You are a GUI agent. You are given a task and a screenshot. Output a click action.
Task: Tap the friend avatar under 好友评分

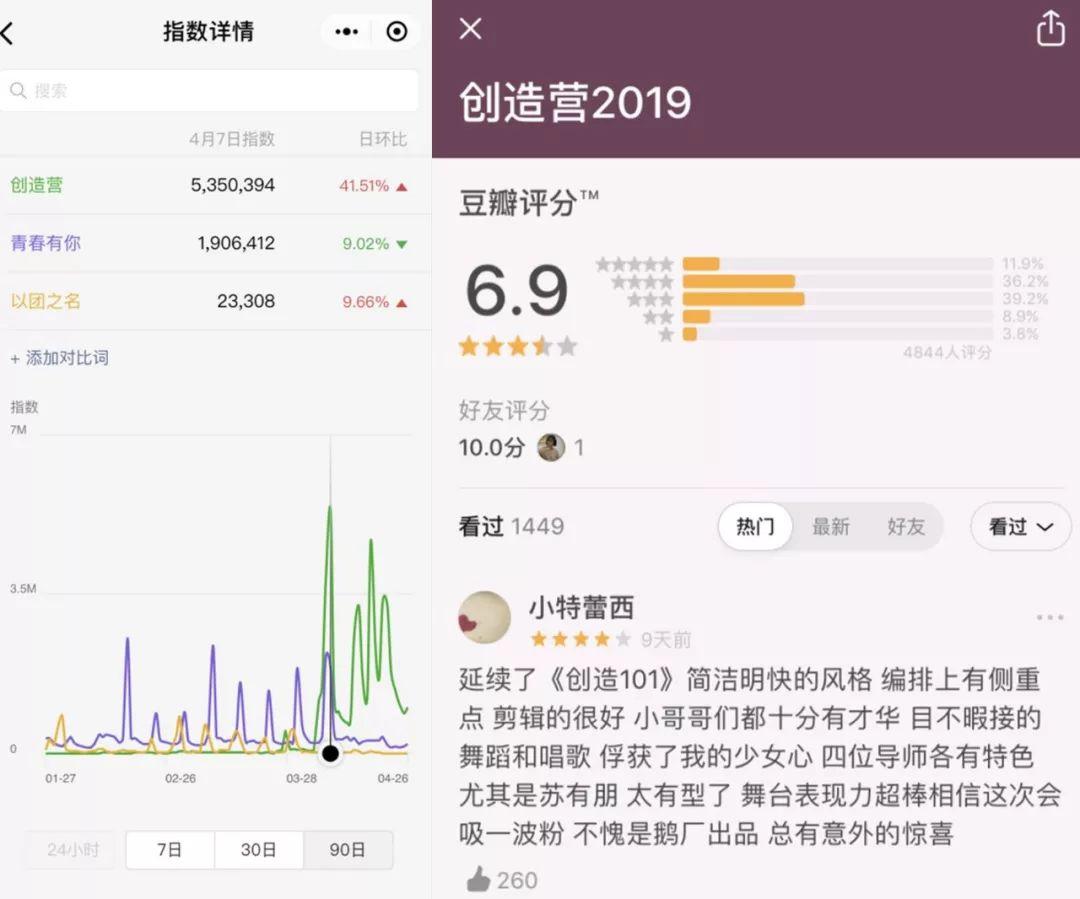click(551, 447)
